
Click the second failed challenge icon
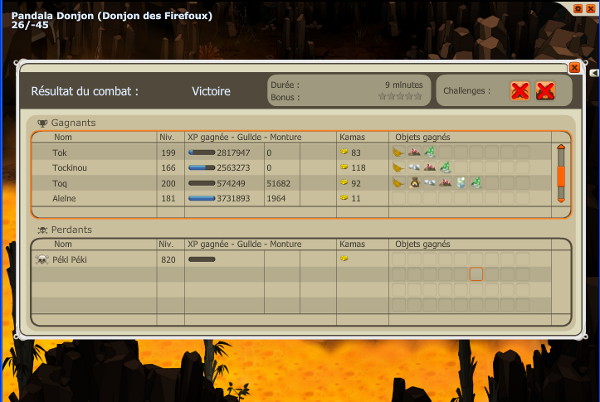[545, 91]
